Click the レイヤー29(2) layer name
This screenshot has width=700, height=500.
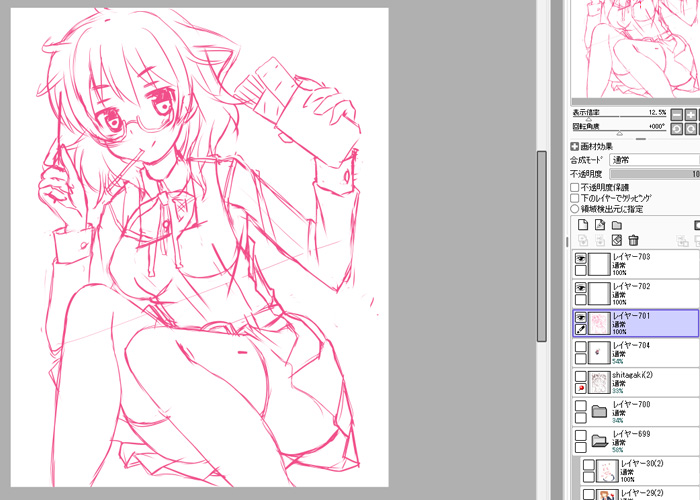click(x=642, y=493)
